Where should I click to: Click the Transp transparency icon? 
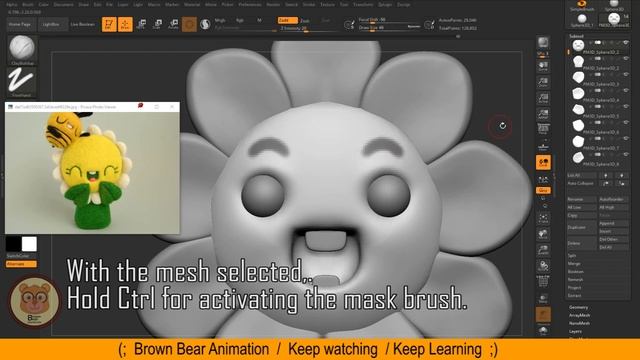pyautogui.click(x=543, y=298)
